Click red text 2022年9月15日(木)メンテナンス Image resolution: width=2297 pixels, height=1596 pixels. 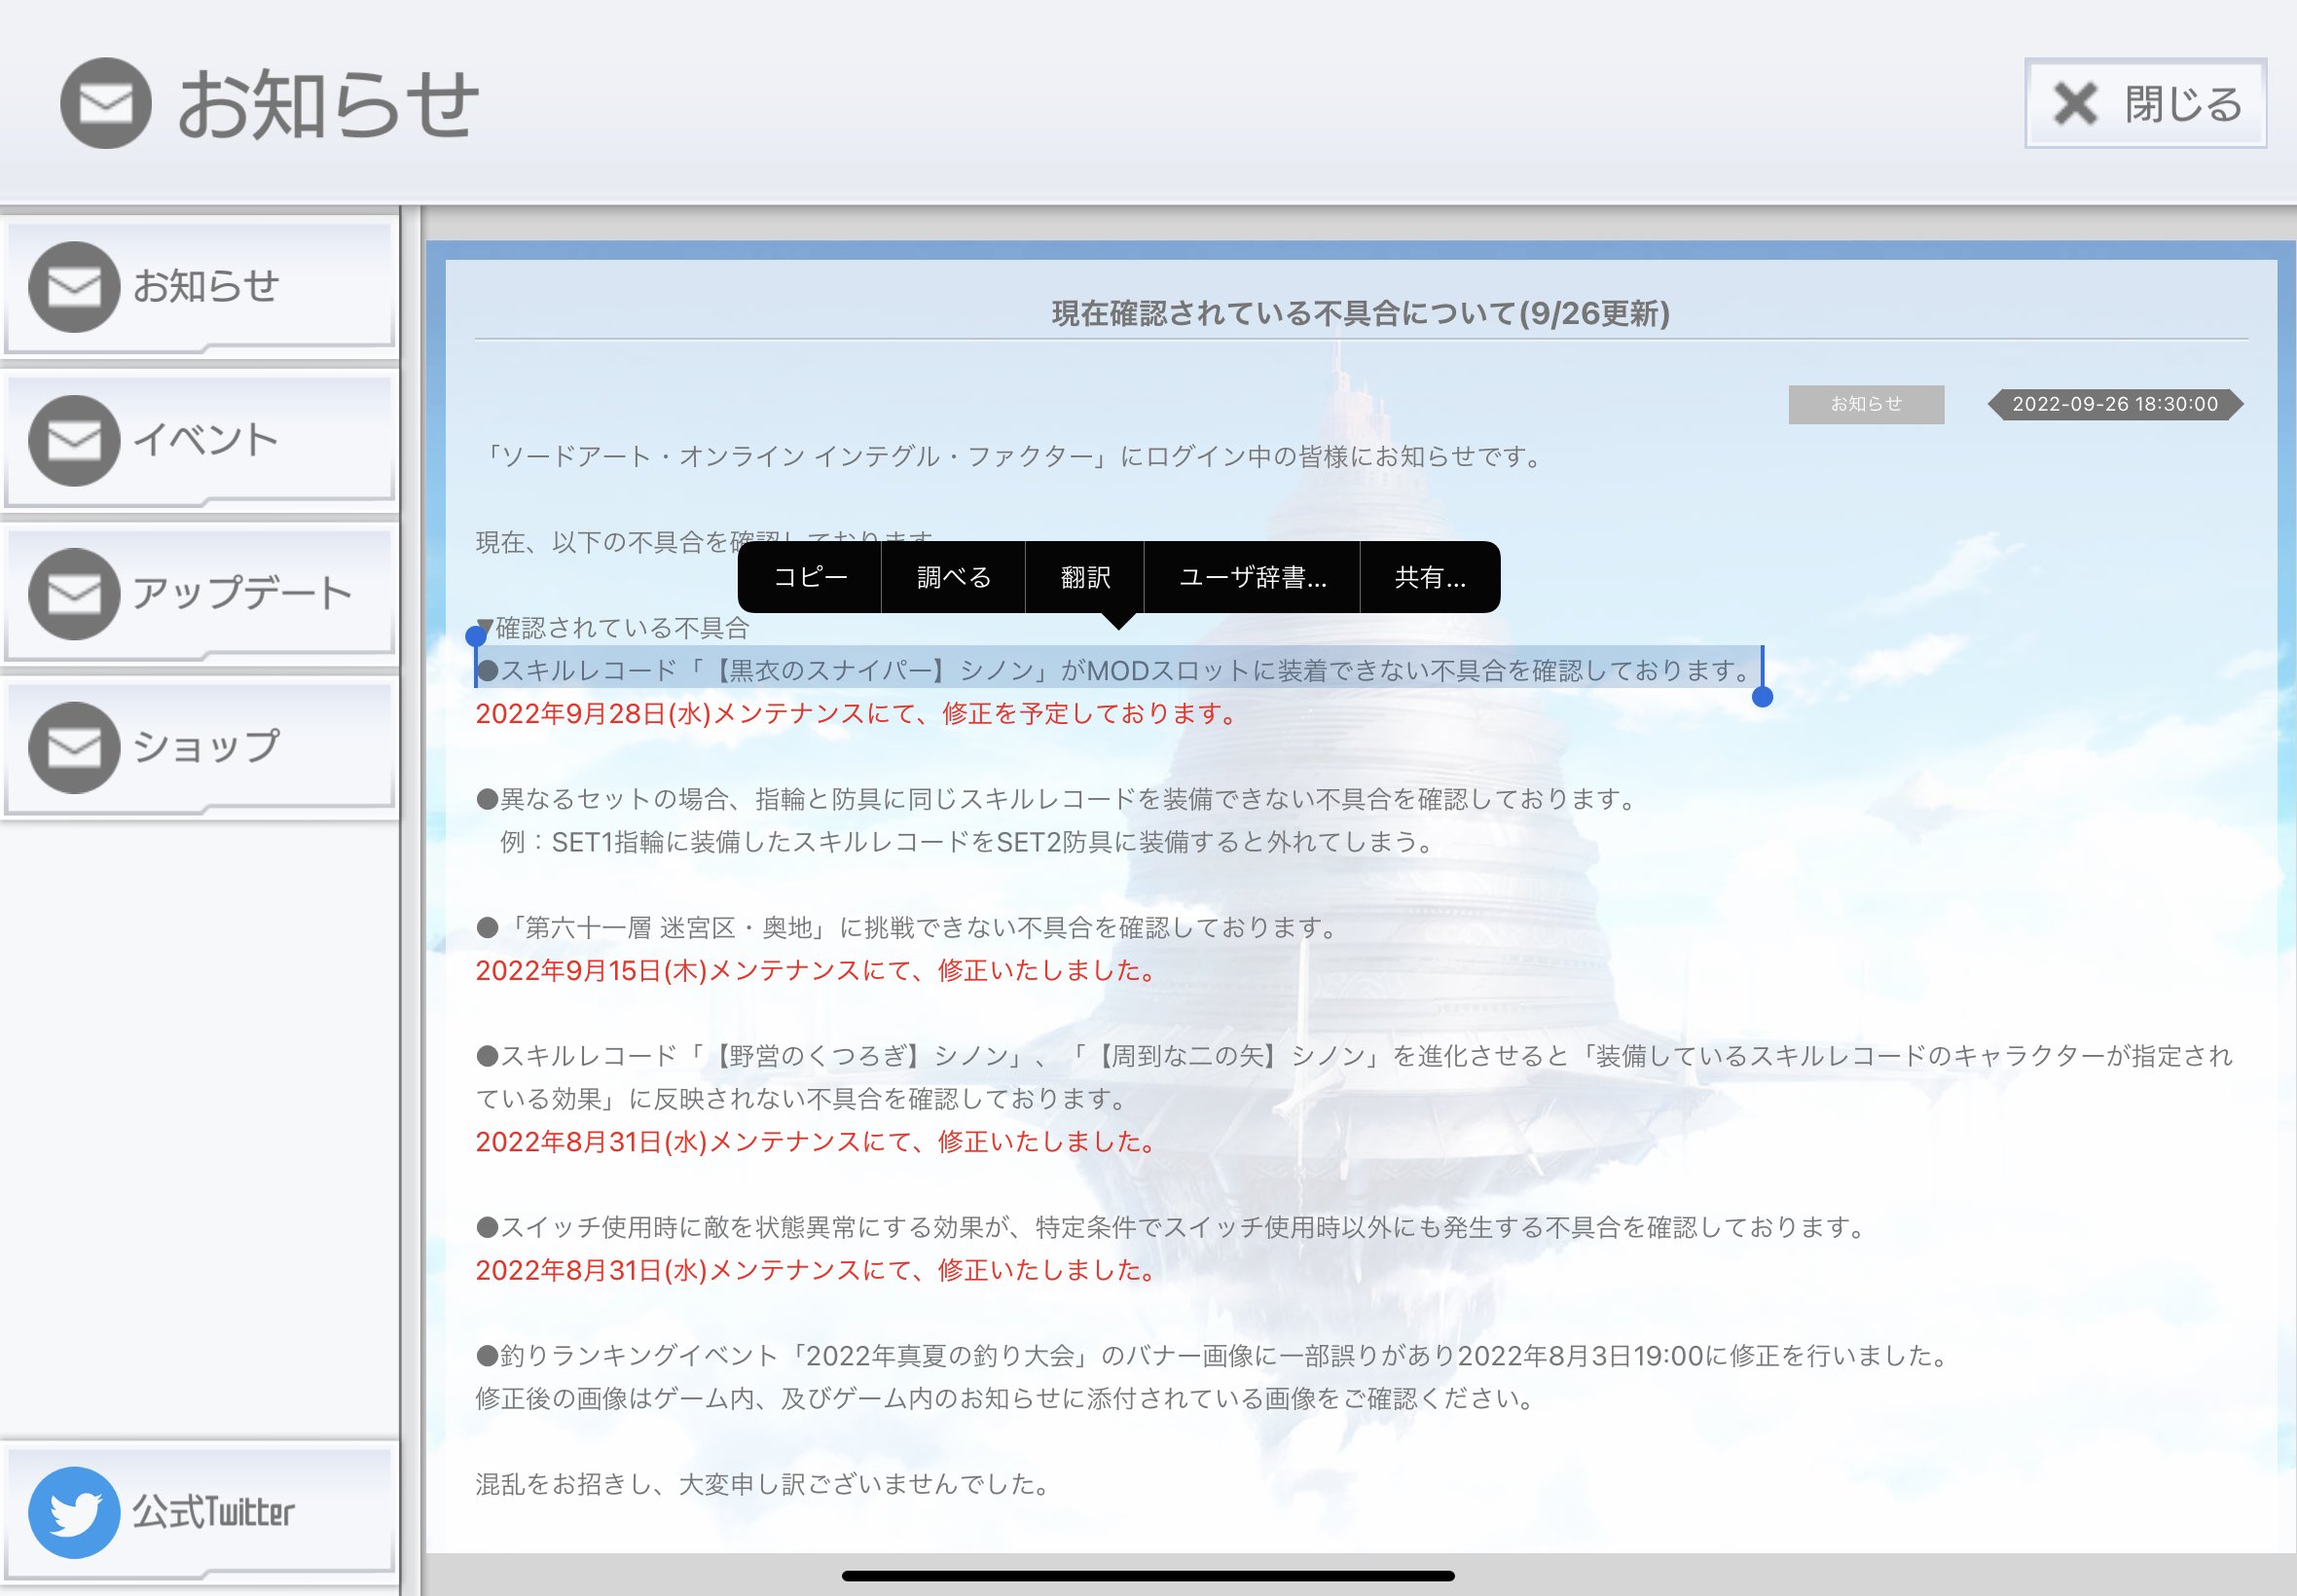(816, 970)
